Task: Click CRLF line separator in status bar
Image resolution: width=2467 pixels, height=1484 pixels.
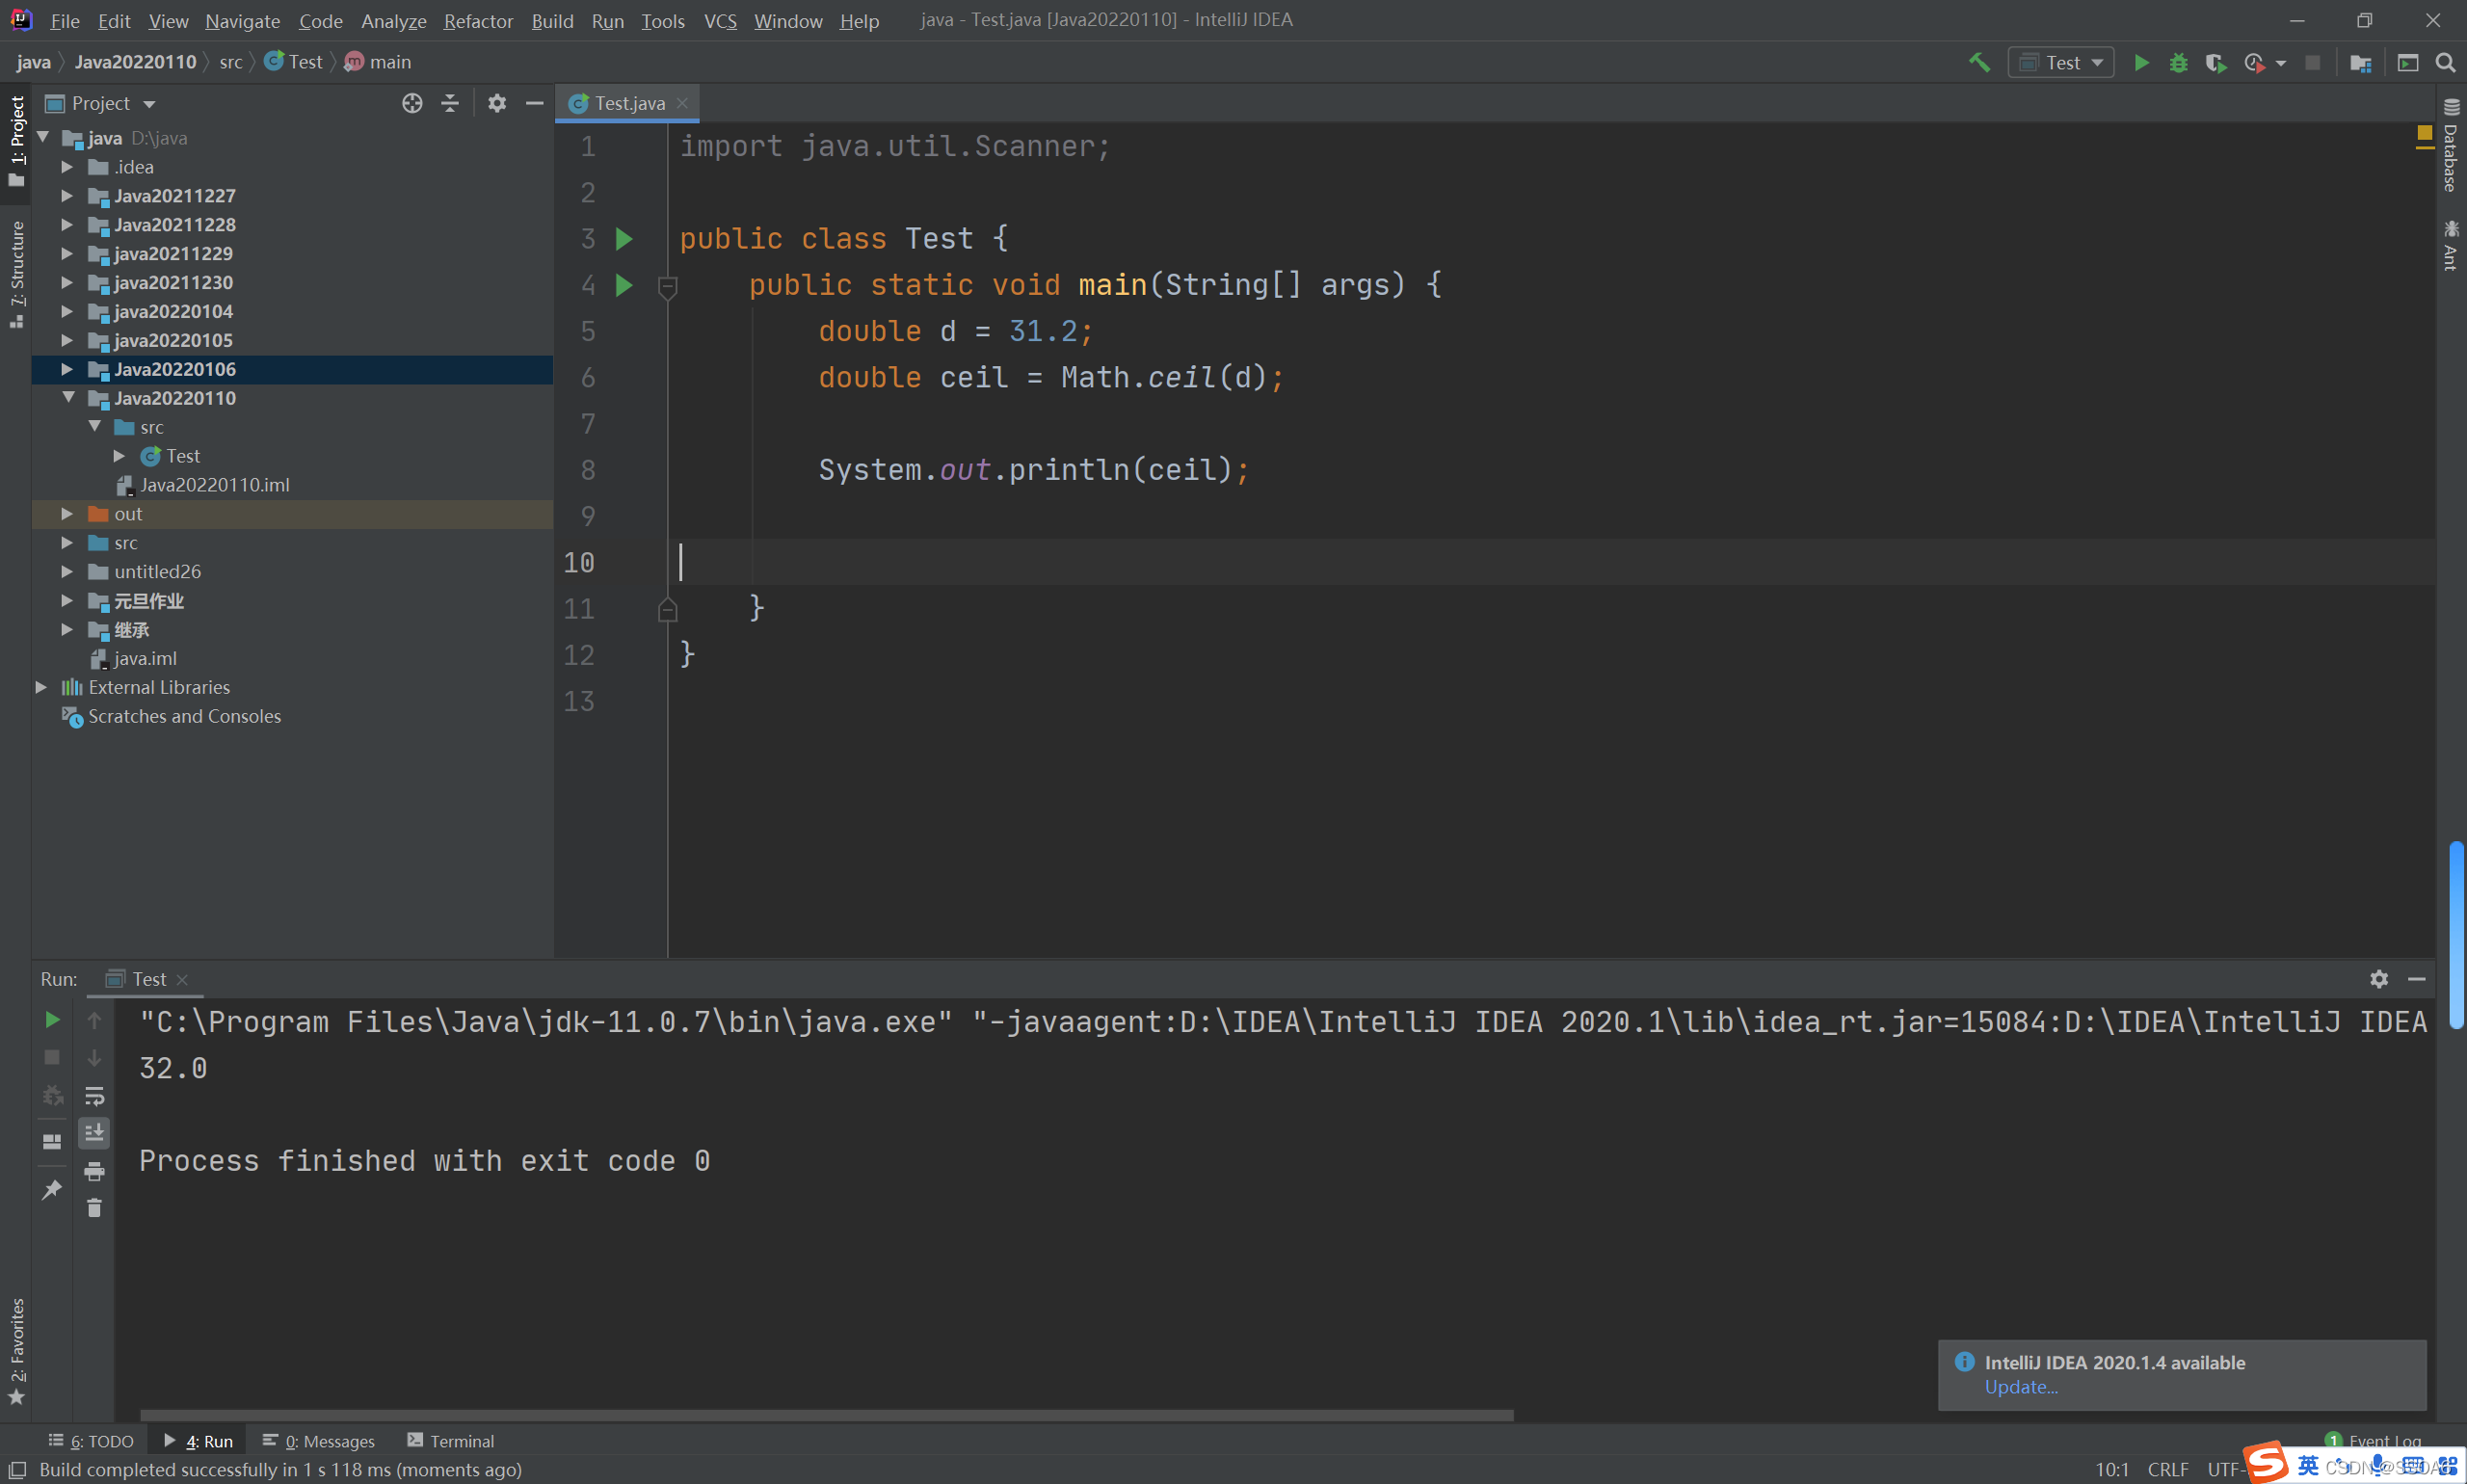Action: 2167,1469
